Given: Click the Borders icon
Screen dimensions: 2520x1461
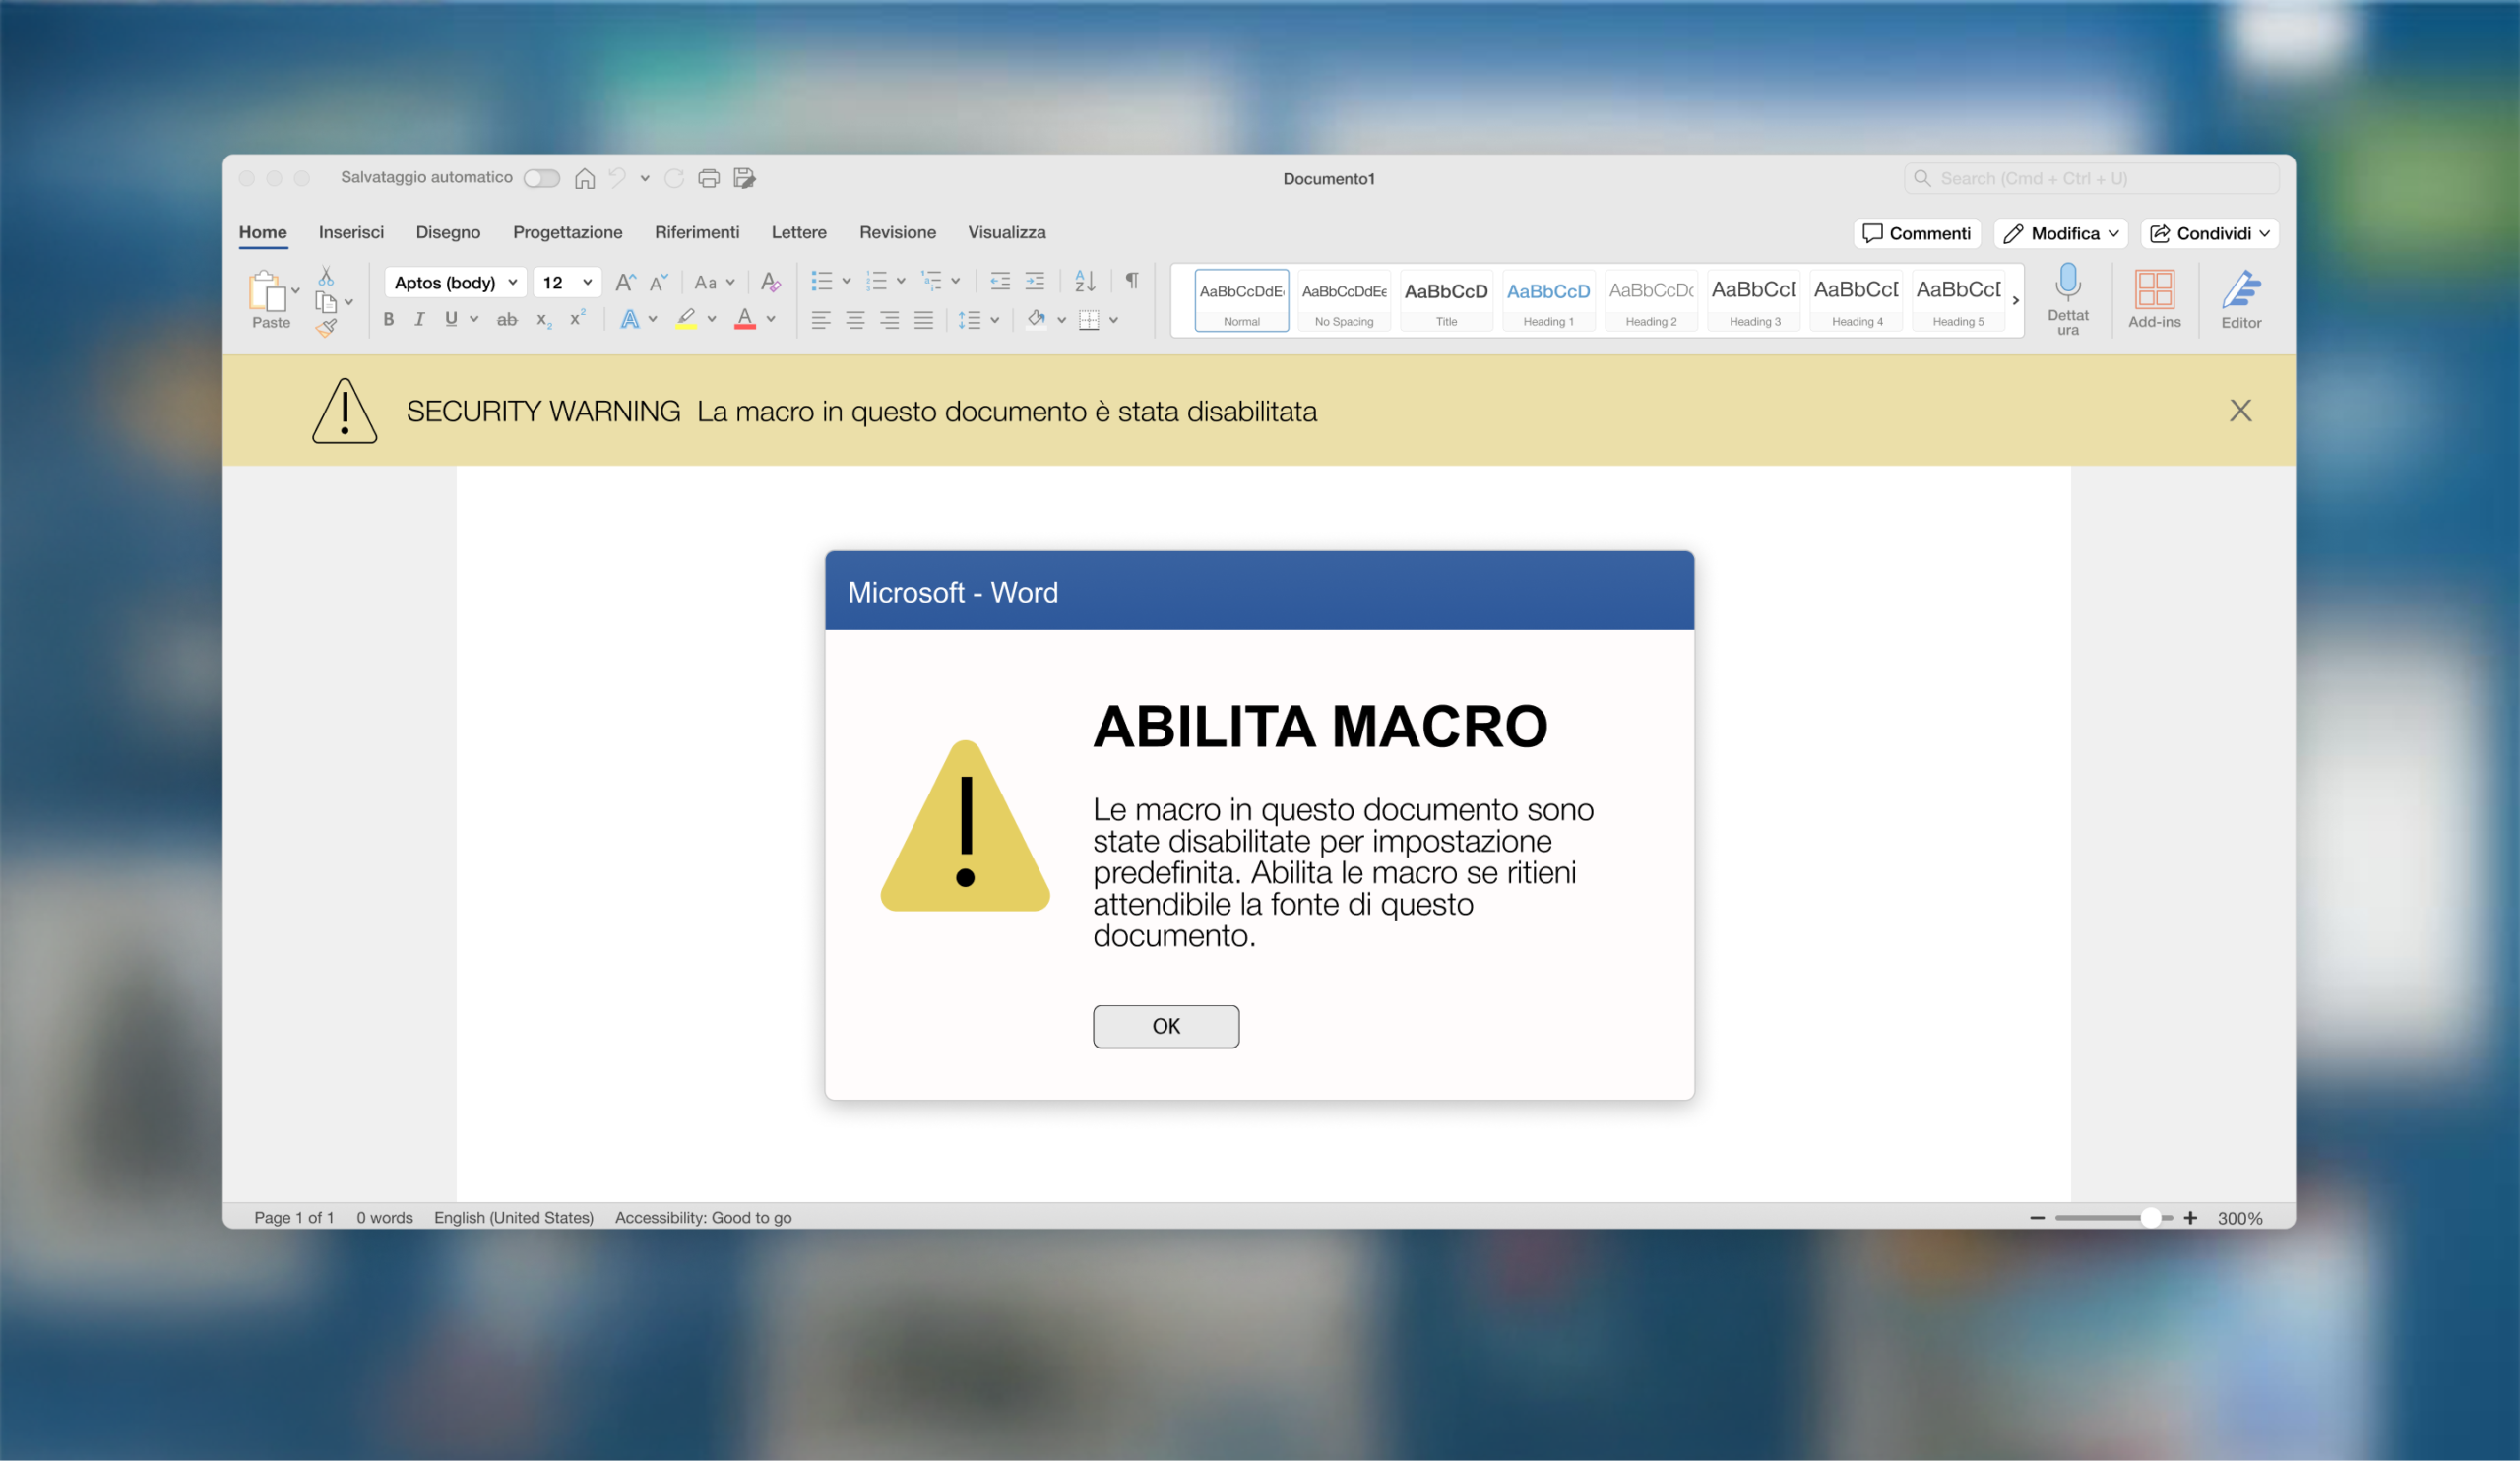Looking at the screenshot, I should (1089, 320).
